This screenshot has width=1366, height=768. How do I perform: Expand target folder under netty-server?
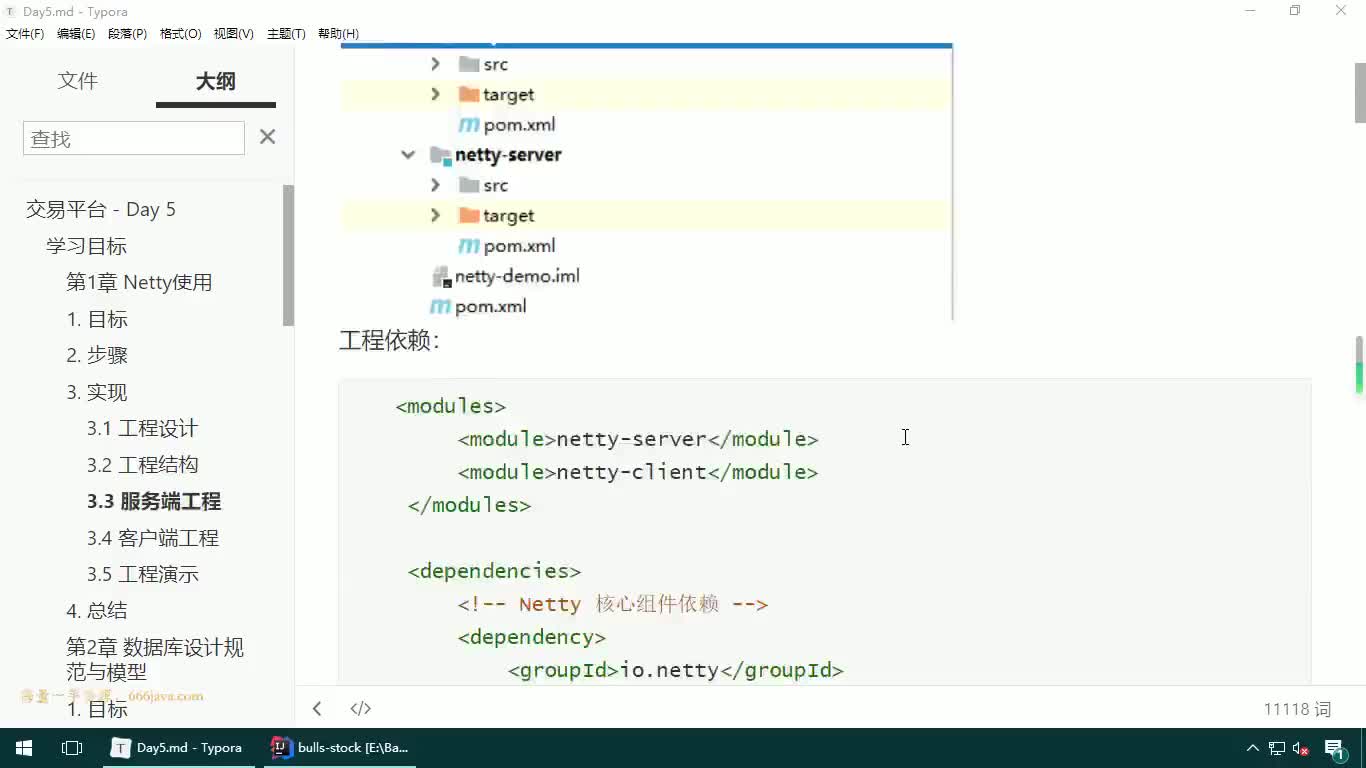click(435, 215)
